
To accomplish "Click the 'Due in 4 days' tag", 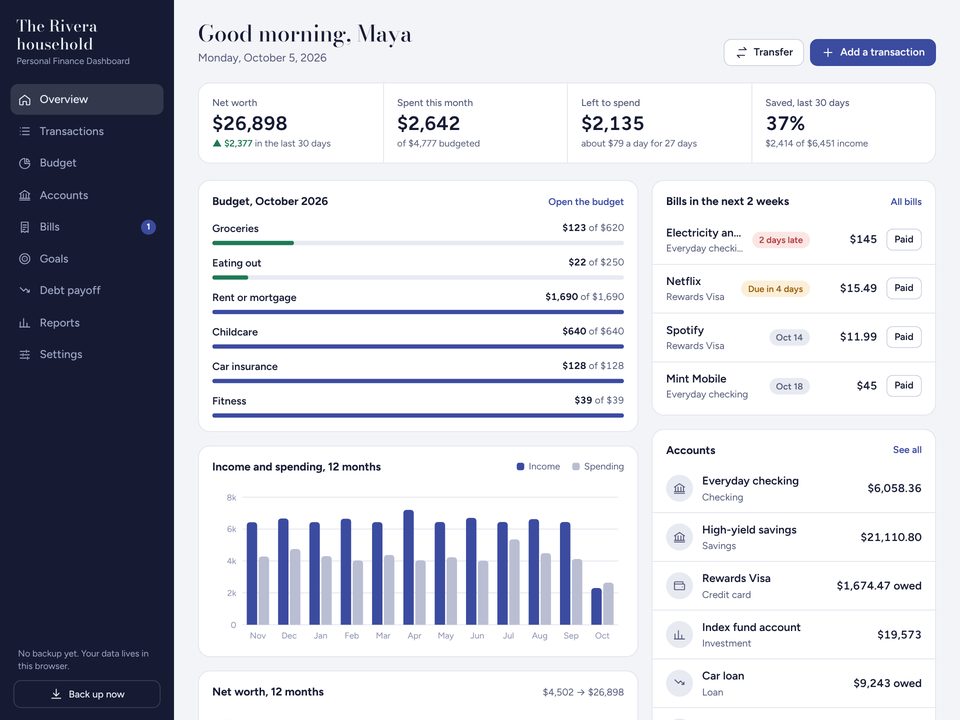I will (775, 289).
